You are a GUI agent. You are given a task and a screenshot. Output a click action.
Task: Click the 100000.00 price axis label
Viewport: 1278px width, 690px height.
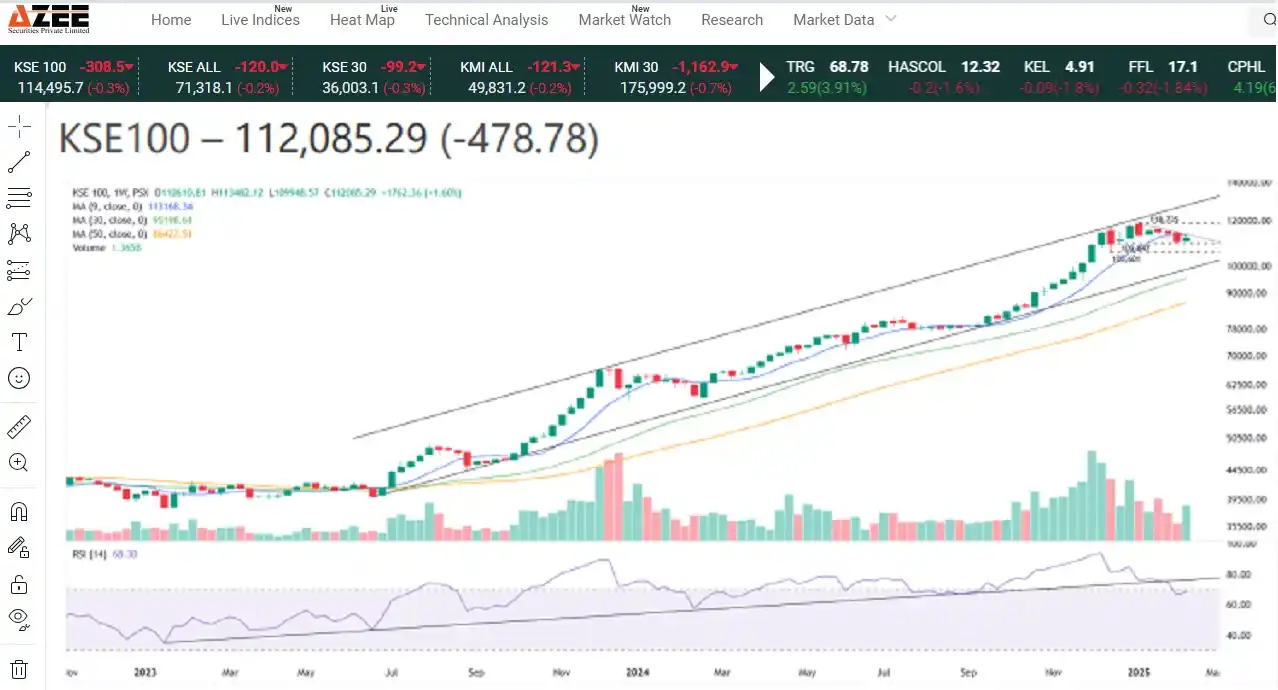pos(1250,267)
